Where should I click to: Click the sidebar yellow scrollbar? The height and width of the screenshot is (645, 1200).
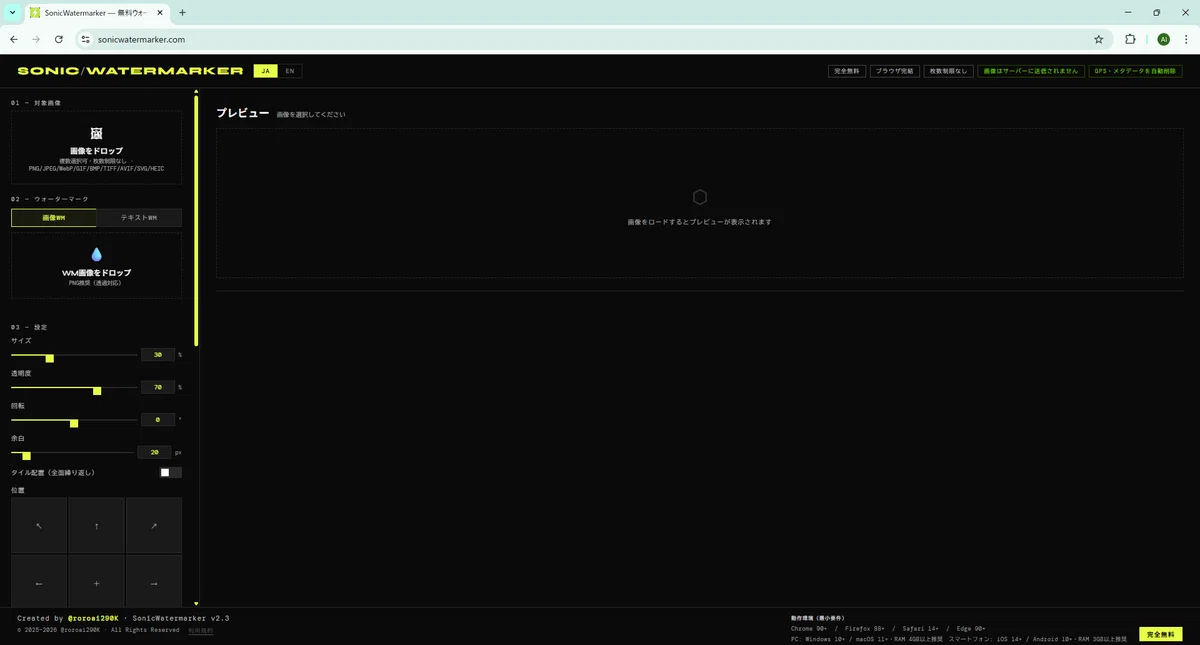(x=196, y=222)
